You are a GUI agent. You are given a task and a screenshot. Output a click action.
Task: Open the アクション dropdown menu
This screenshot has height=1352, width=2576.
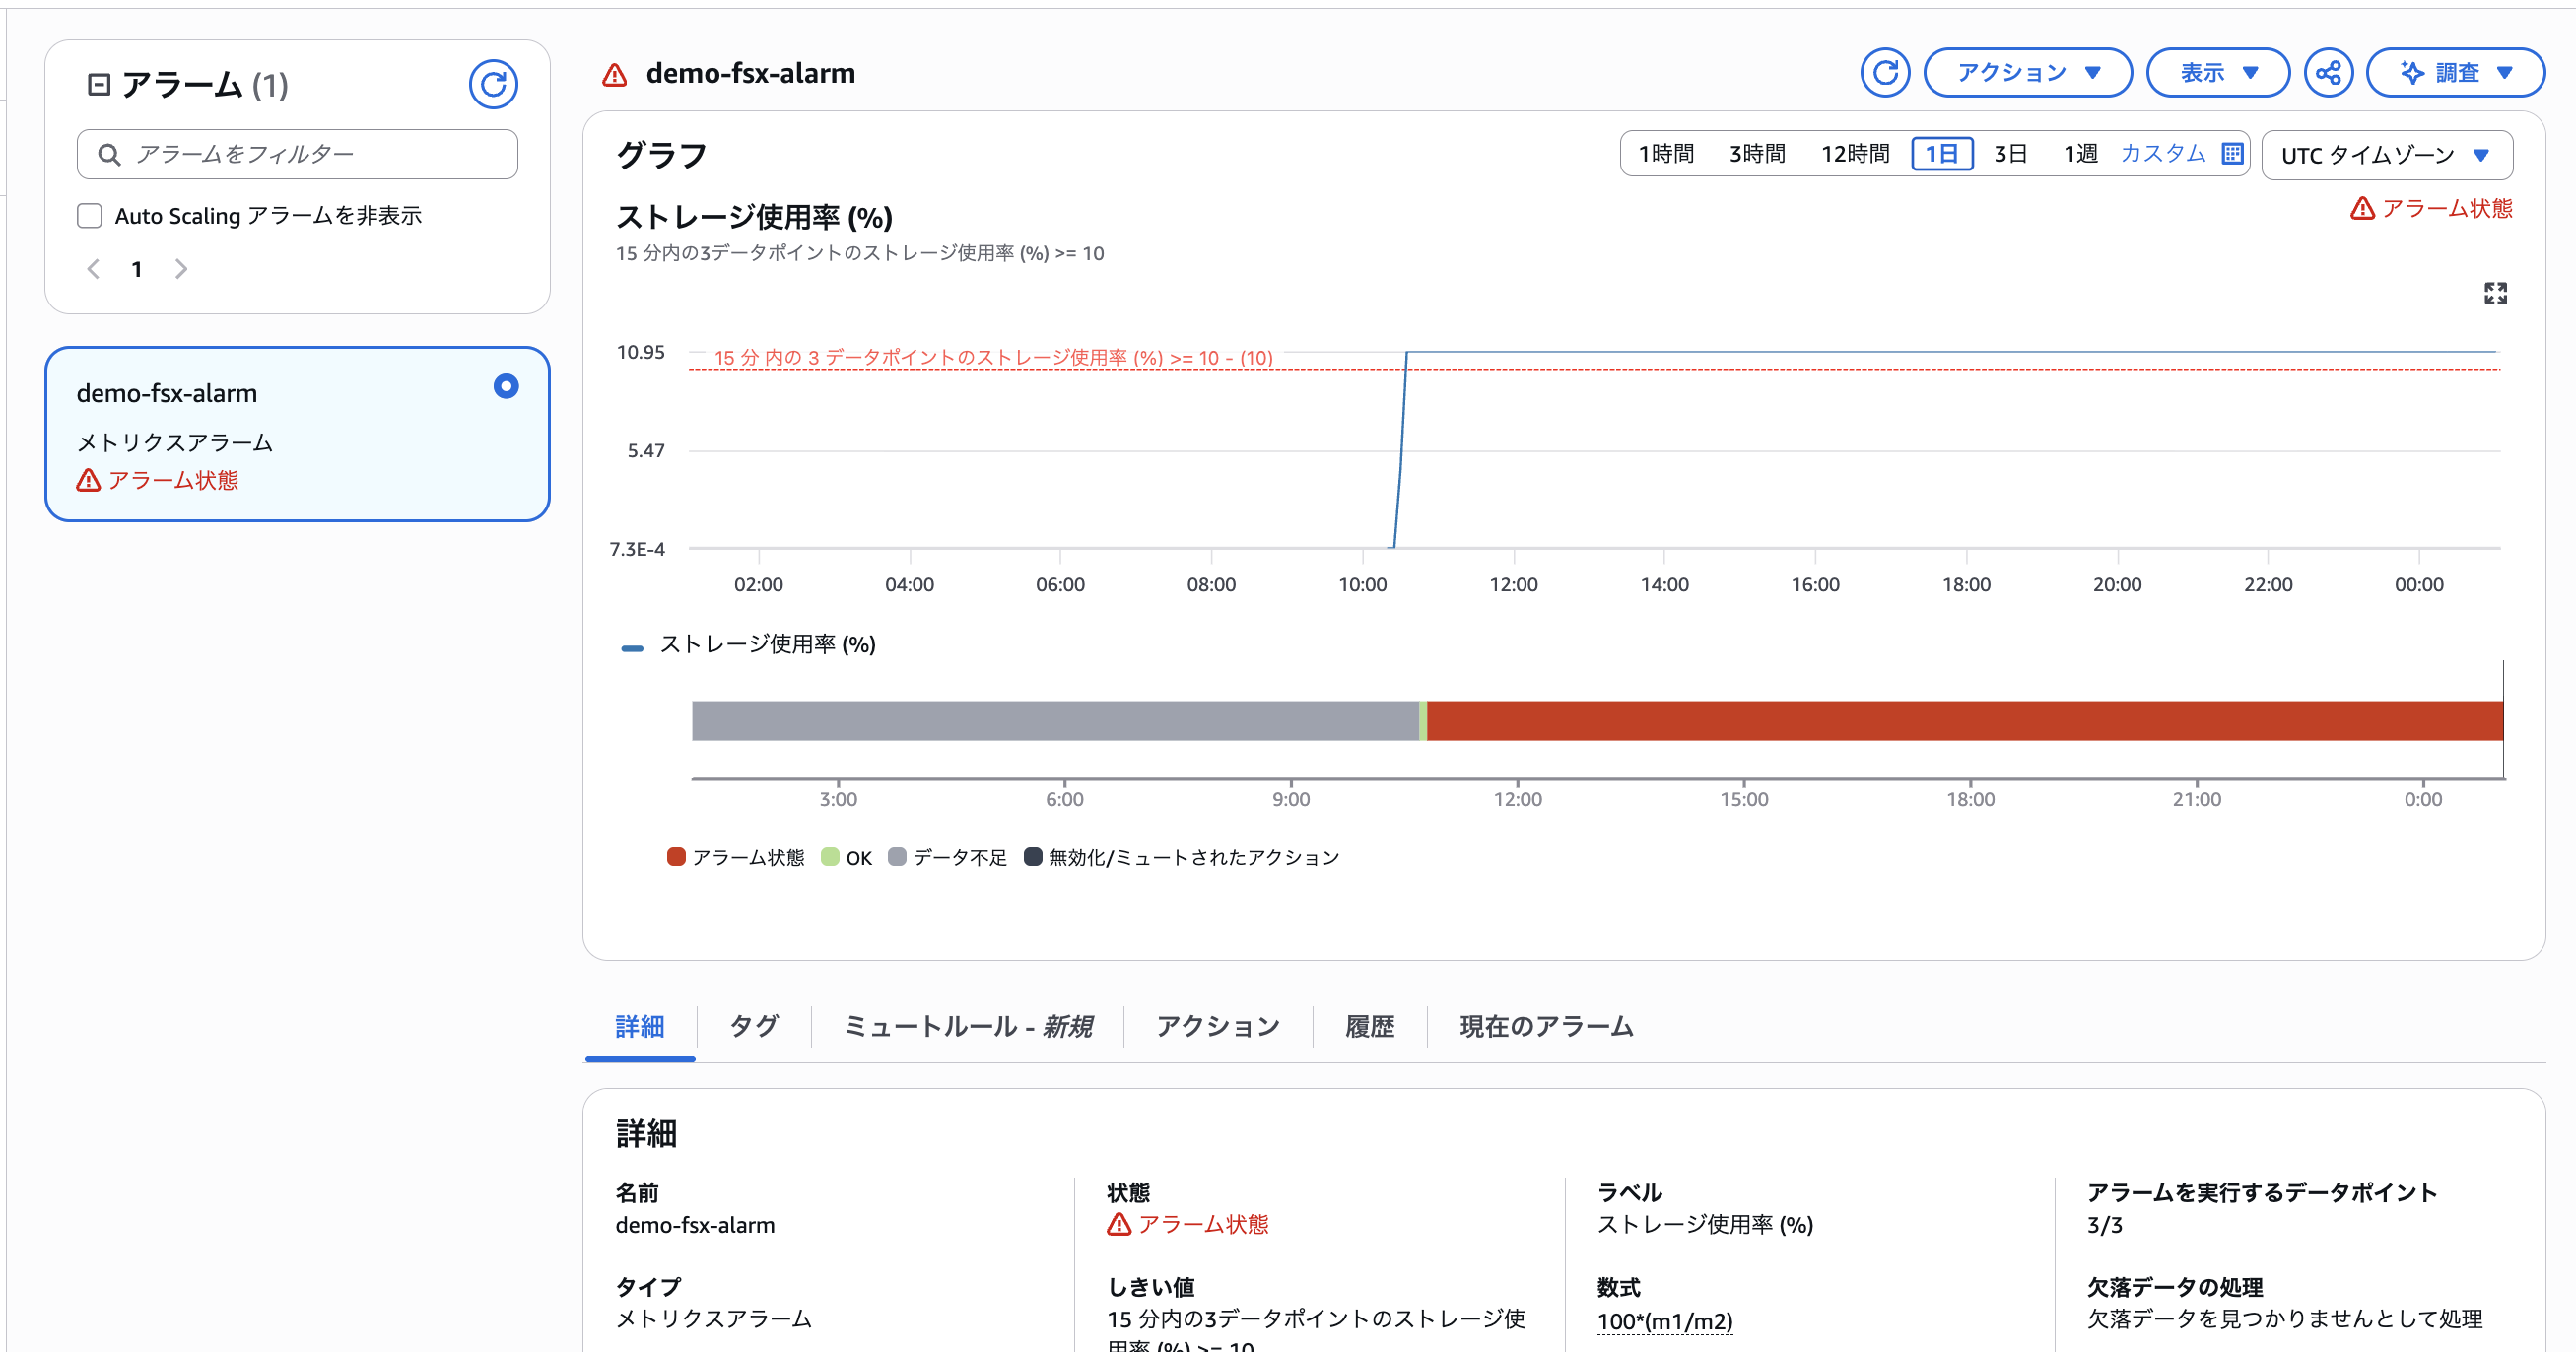coord(2027,73)
